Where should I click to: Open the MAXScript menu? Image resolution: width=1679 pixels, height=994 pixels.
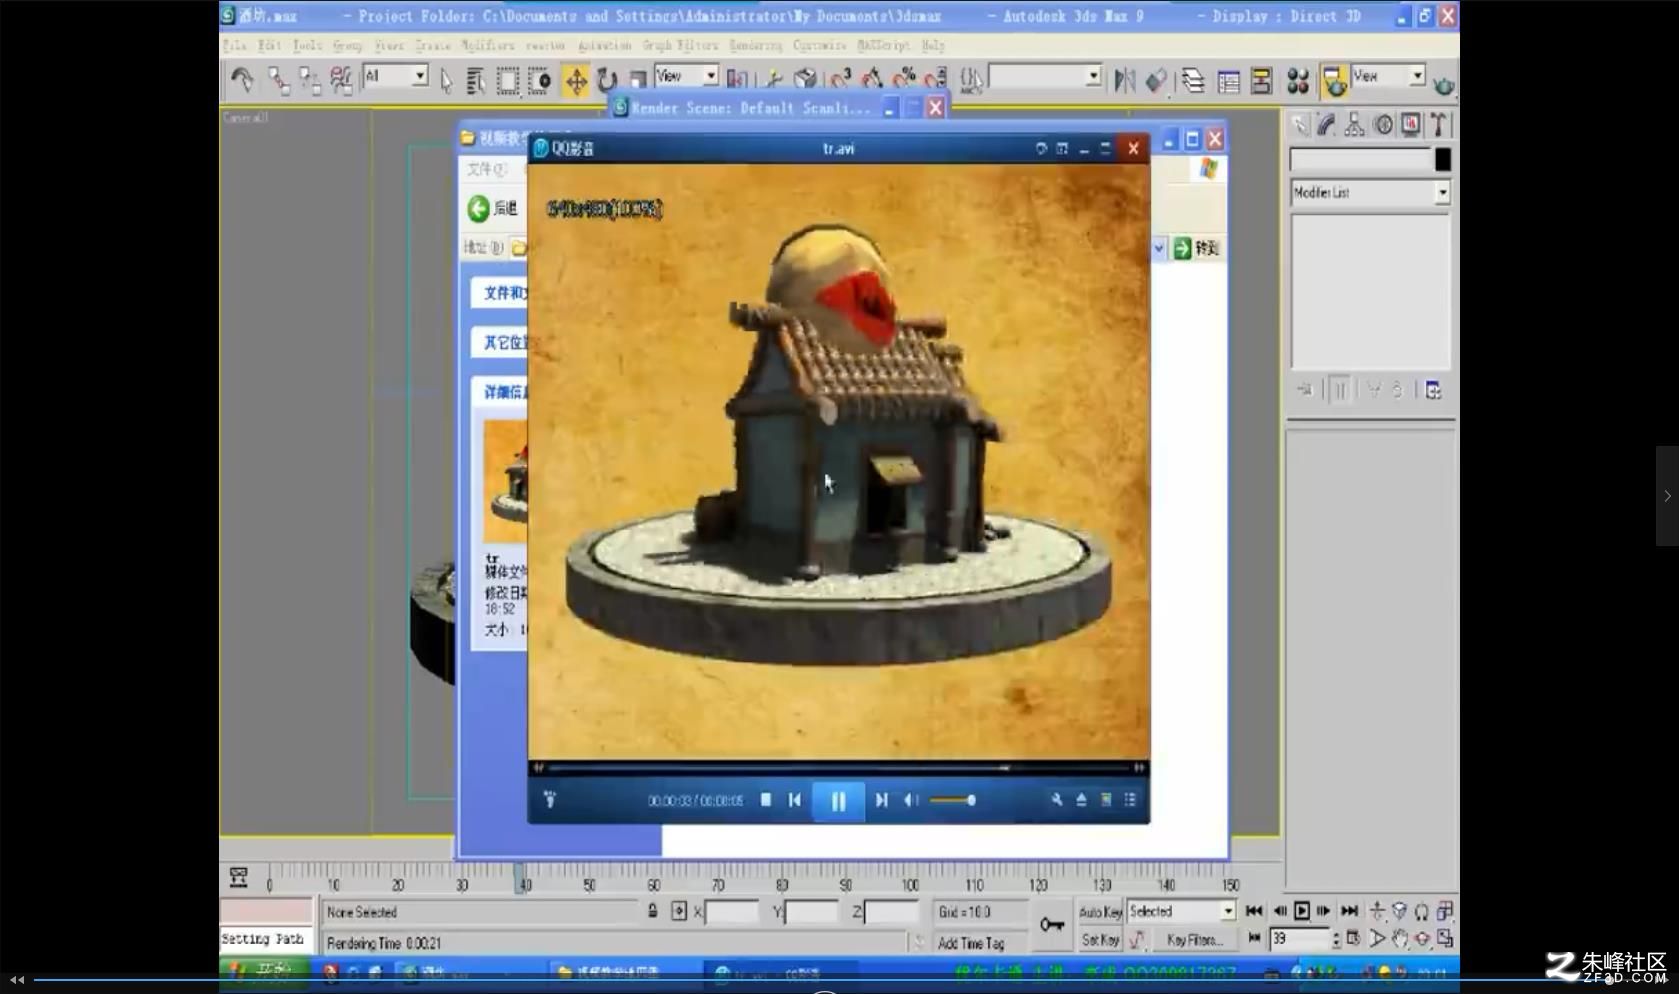coord(884,45)
